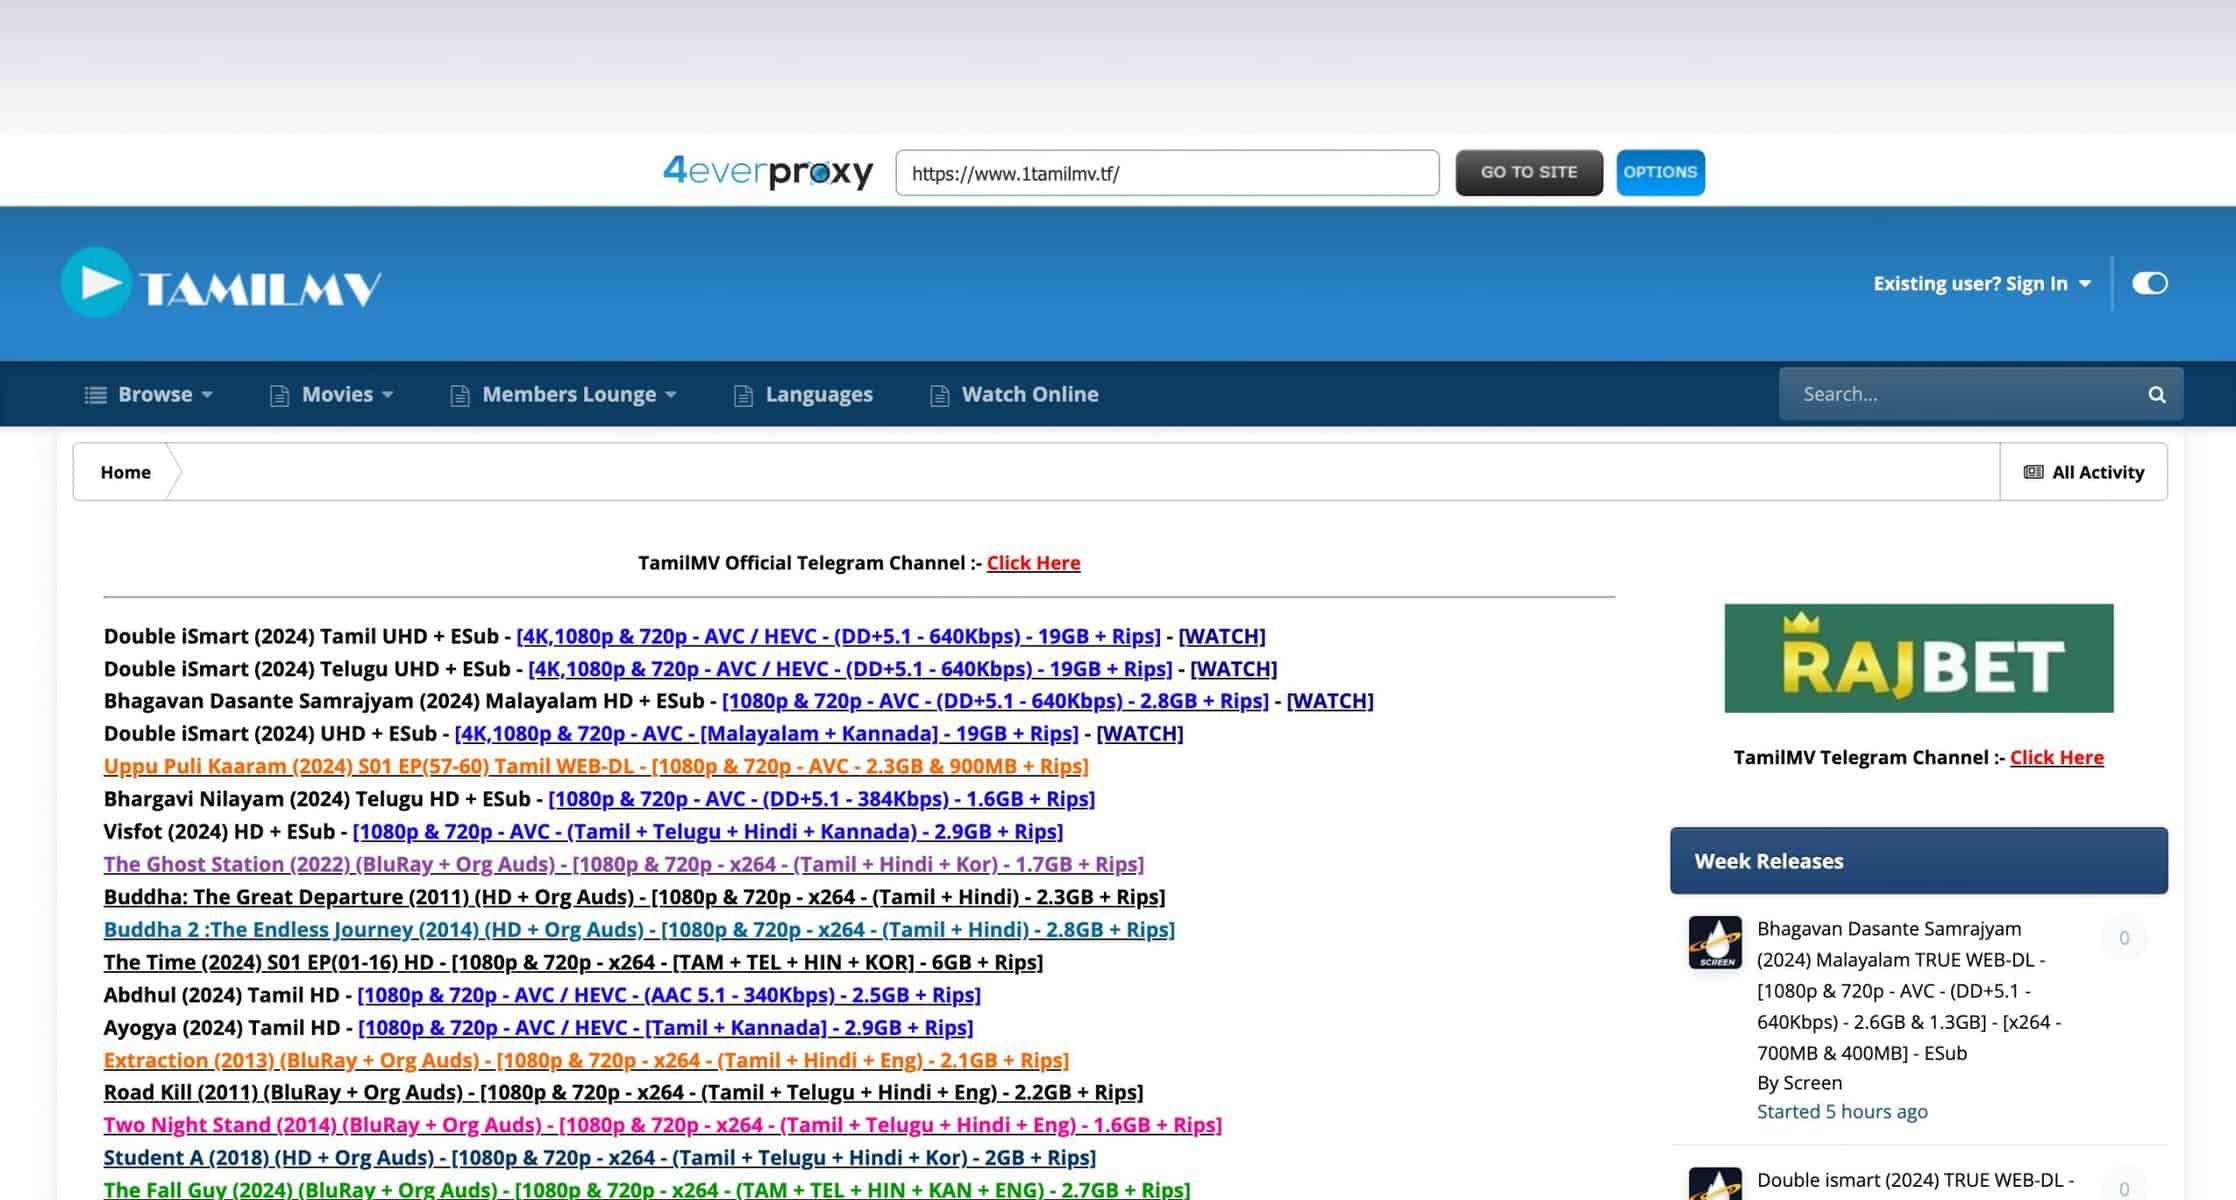Expand the Movies dropdown menu

click(x=332, y=394)
